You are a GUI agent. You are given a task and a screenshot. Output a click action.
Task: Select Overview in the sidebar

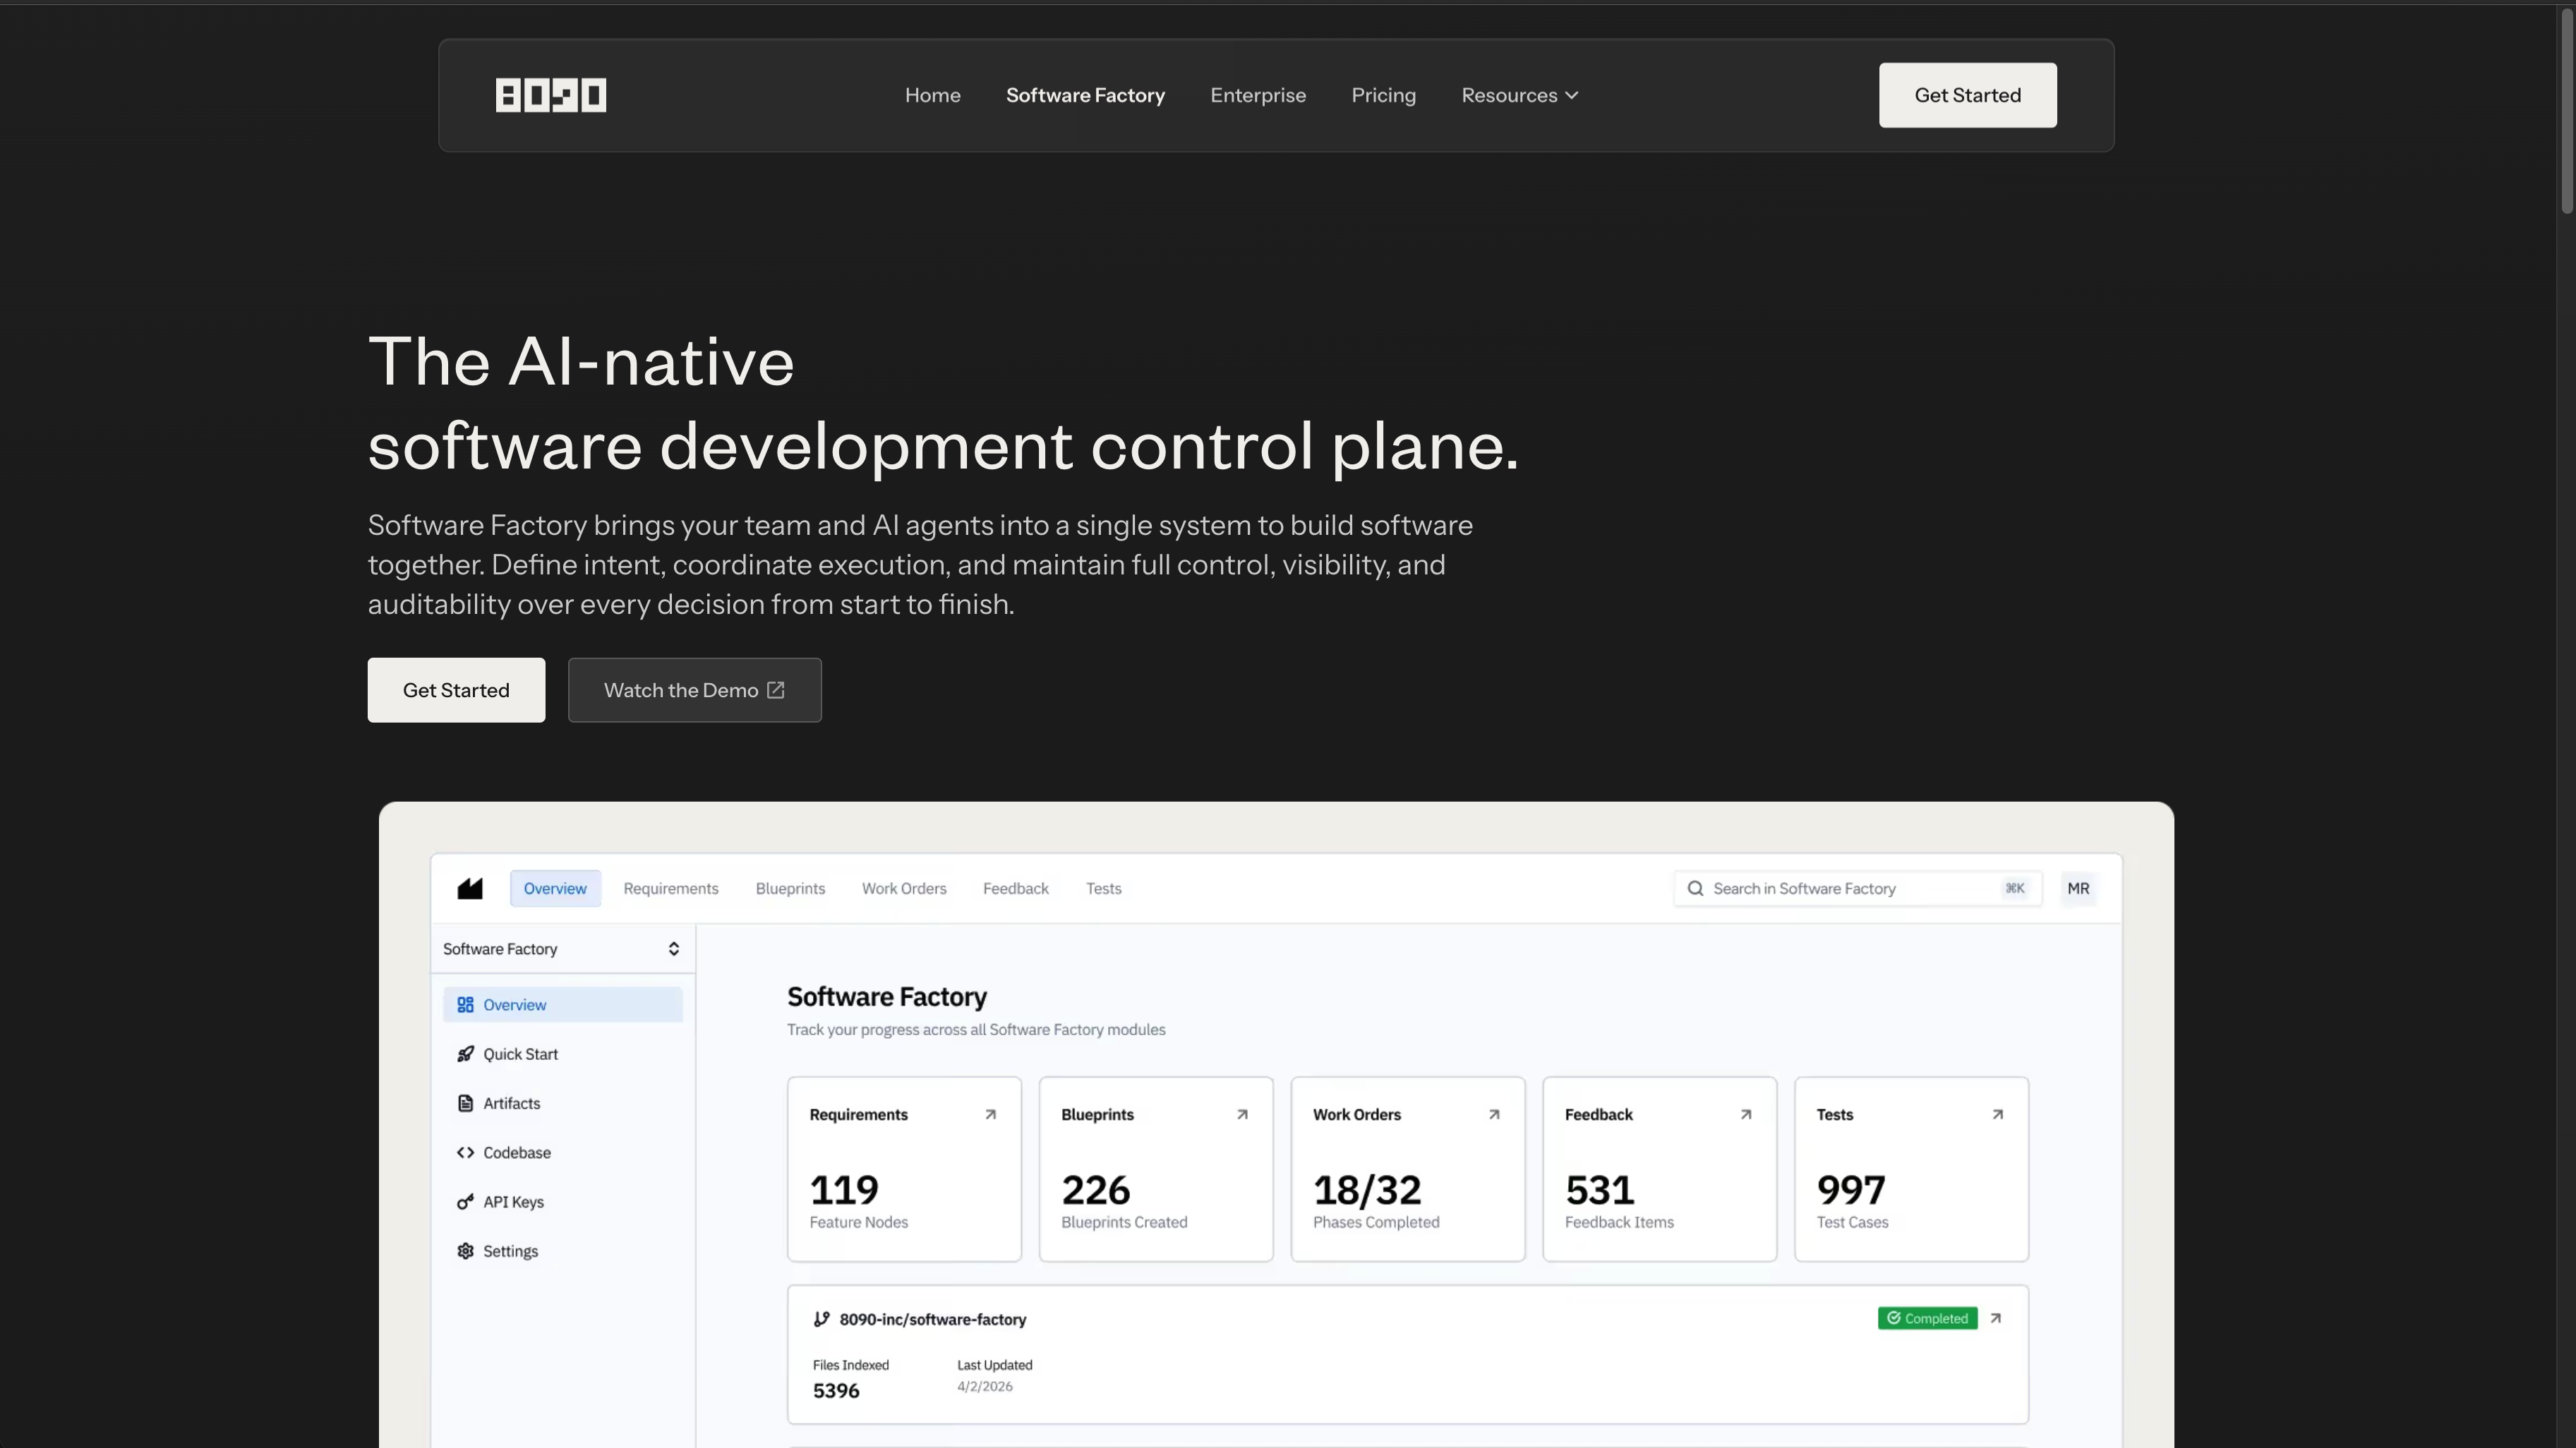point(562,1004)
